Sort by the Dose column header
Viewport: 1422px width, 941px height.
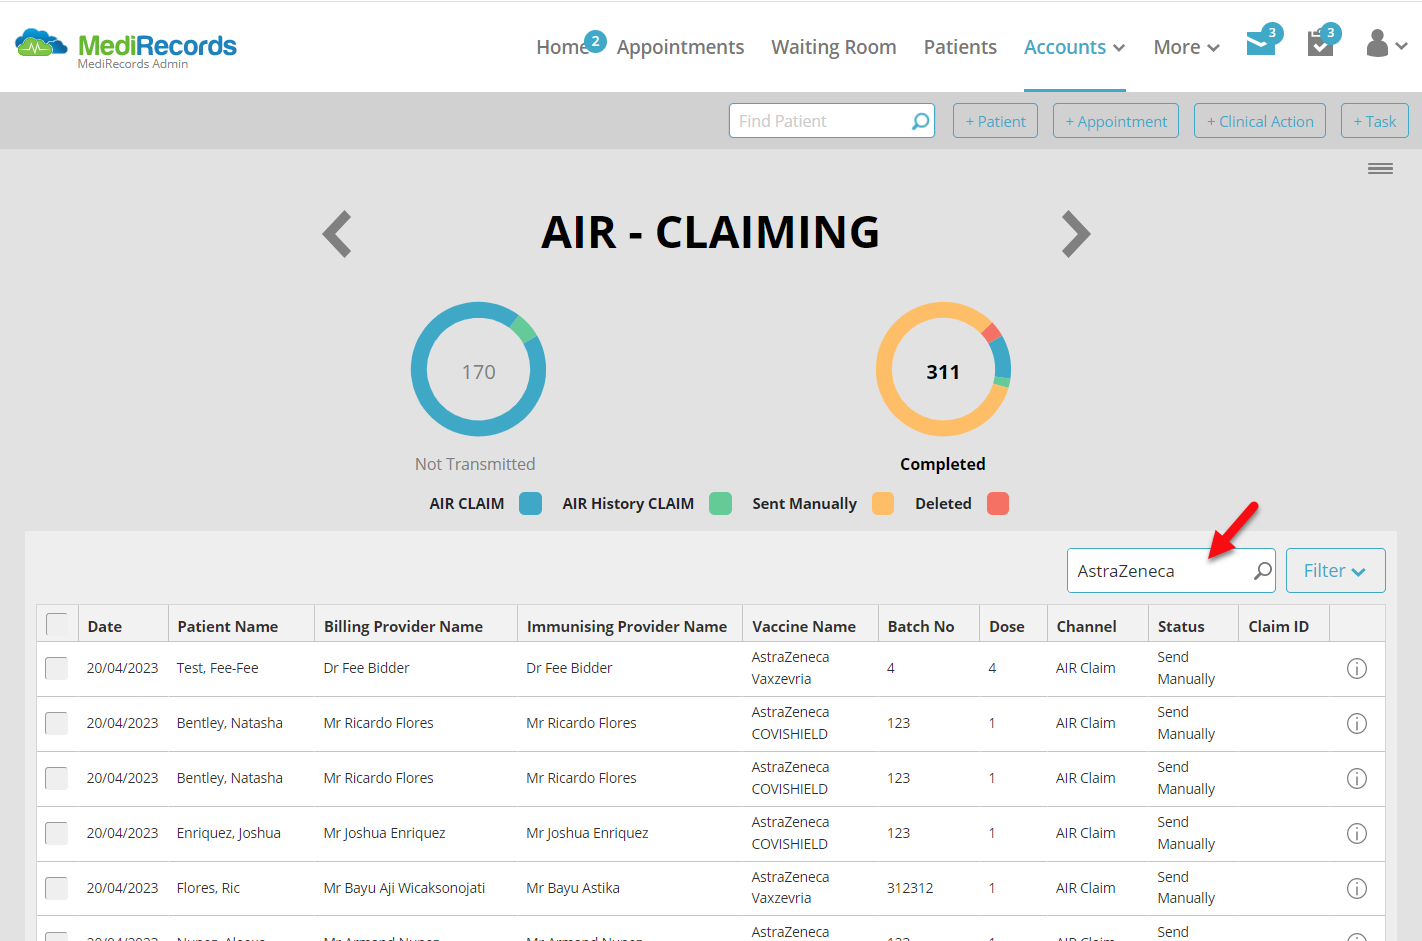pos(1007,626)
